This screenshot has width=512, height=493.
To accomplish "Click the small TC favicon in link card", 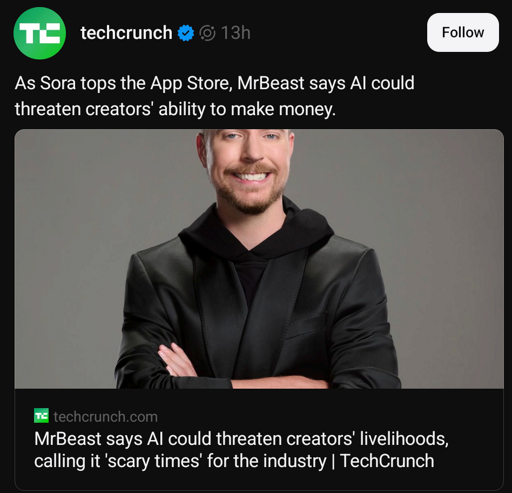I will [41, 416].
